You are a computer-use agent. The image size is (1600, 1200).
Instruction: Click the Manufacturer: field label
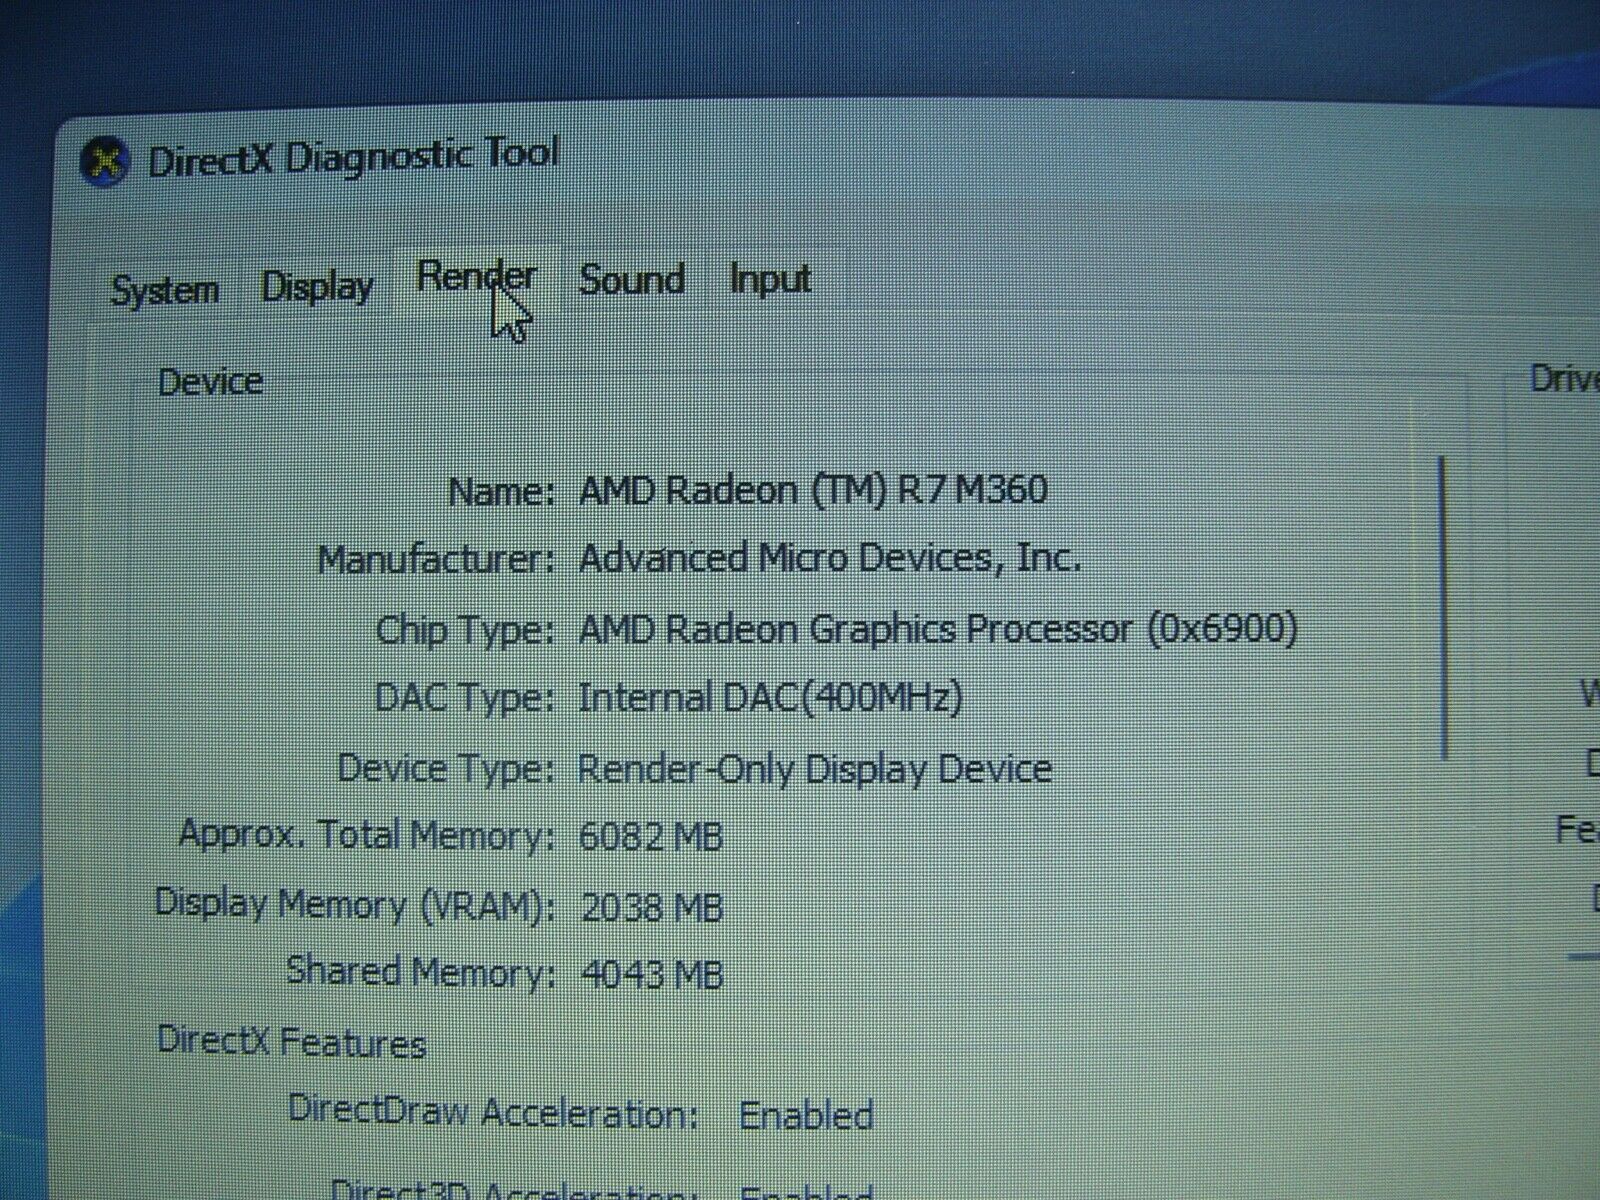(x=436, y=559)
